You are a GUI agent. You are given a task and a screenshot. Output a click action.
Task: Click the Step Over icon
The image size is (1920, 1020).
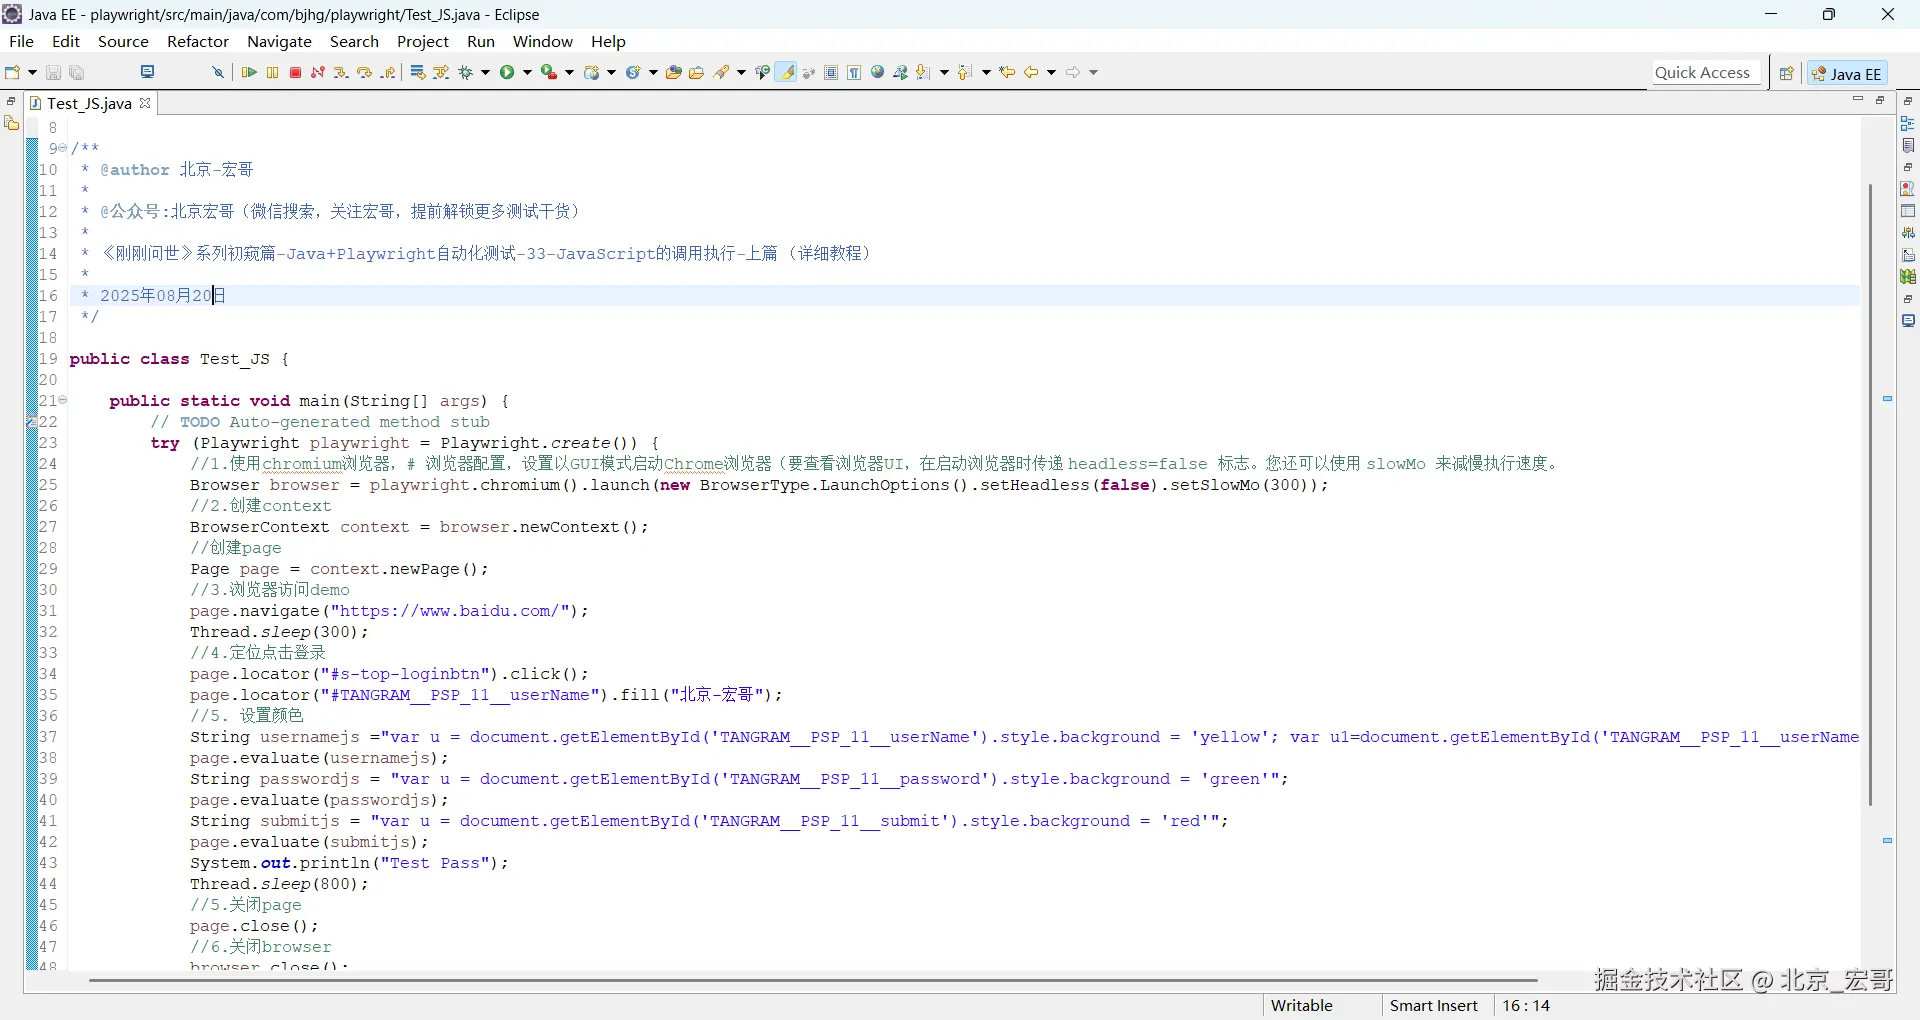364,72
